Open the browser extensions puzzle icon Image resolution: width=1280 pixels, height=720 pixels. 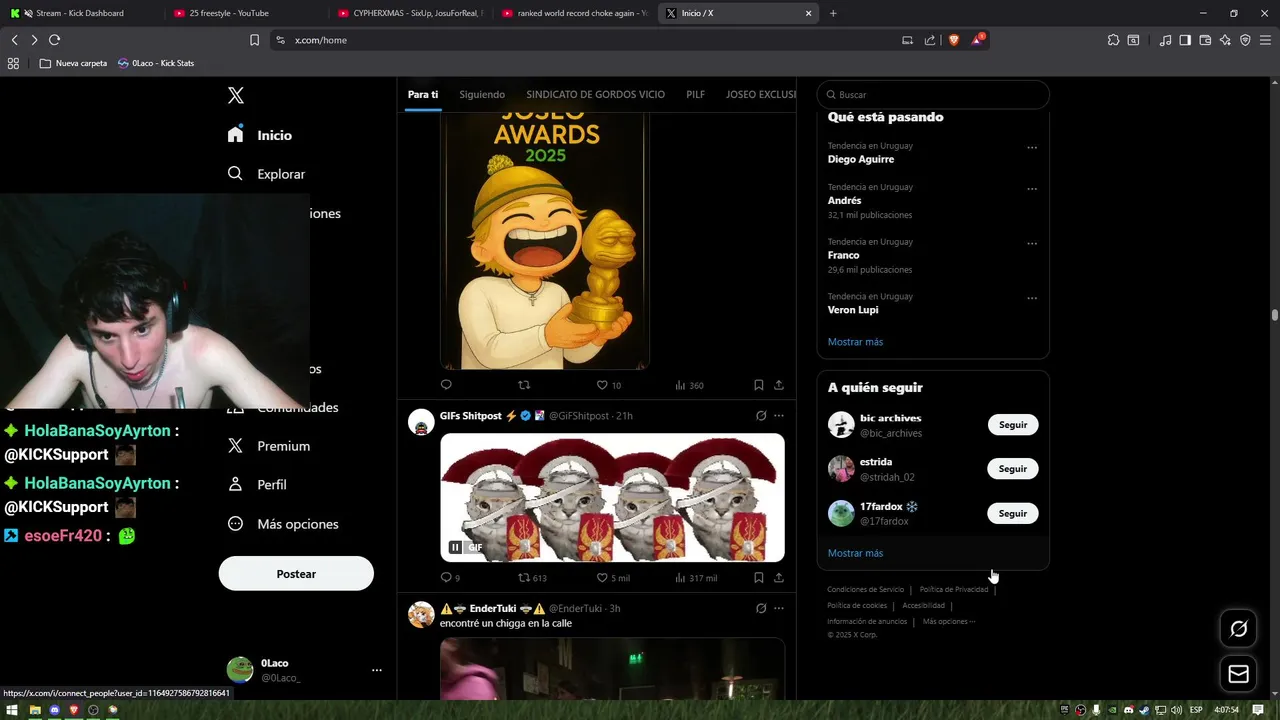1113,40
